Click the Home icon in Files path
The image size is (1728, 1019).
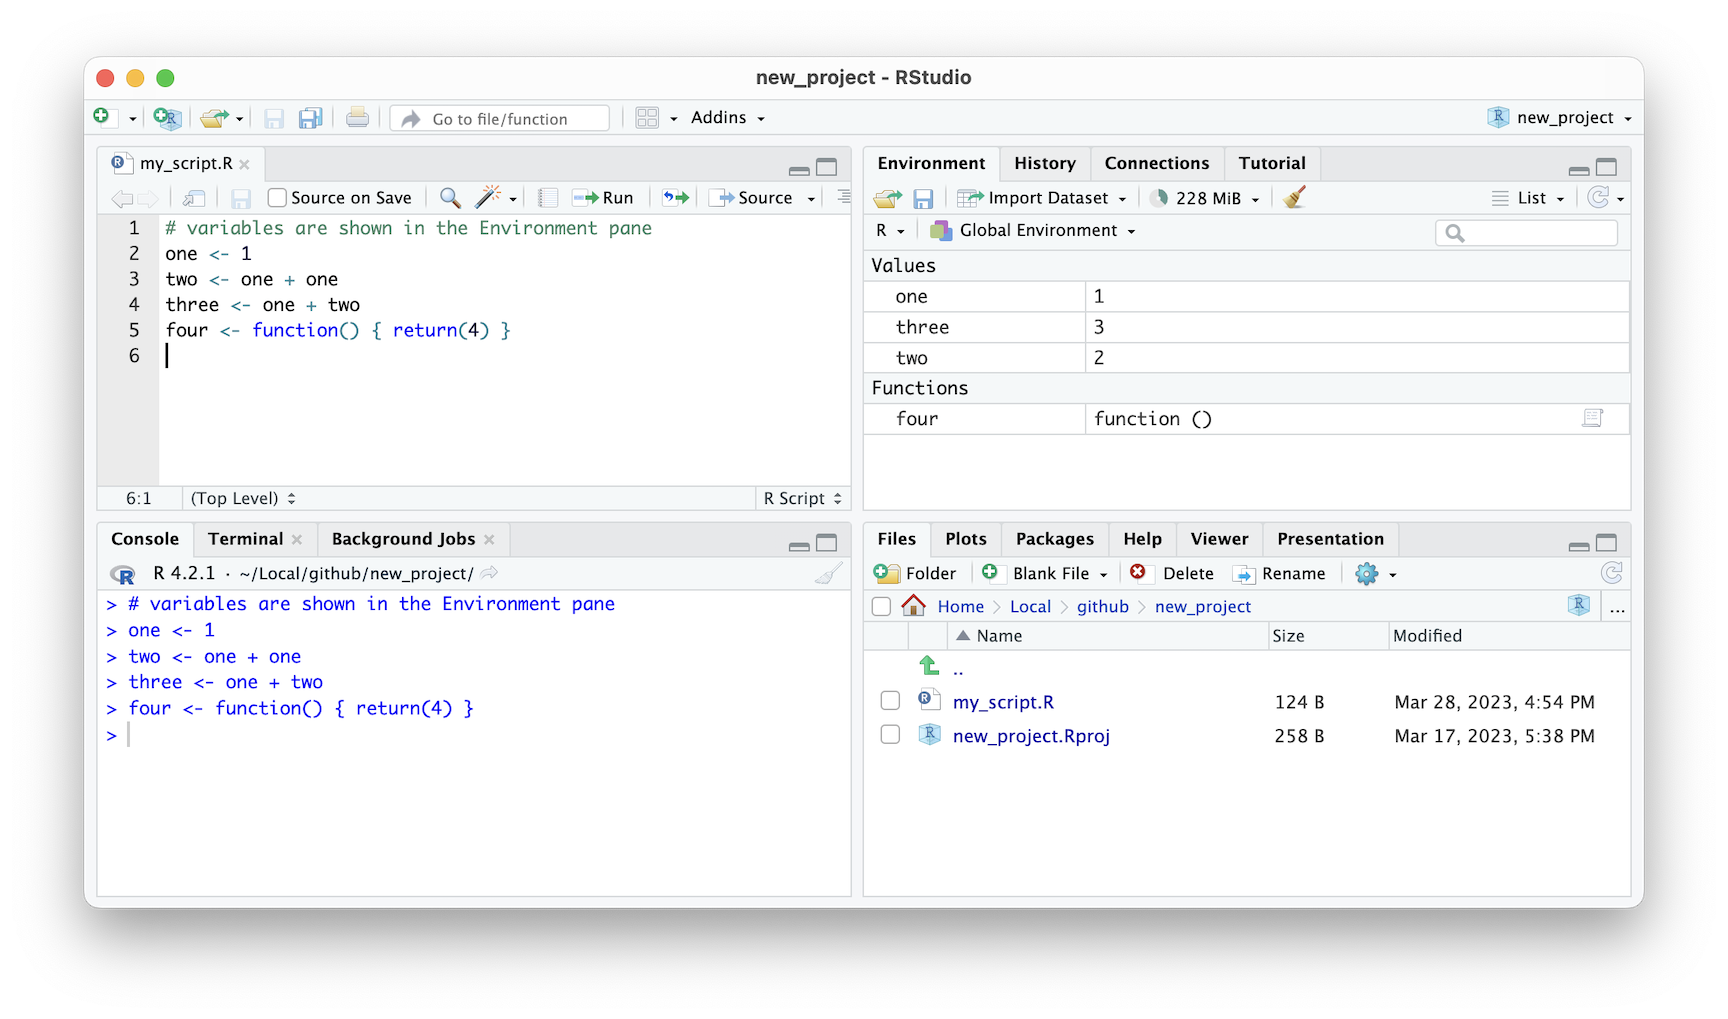pos(913,605)
